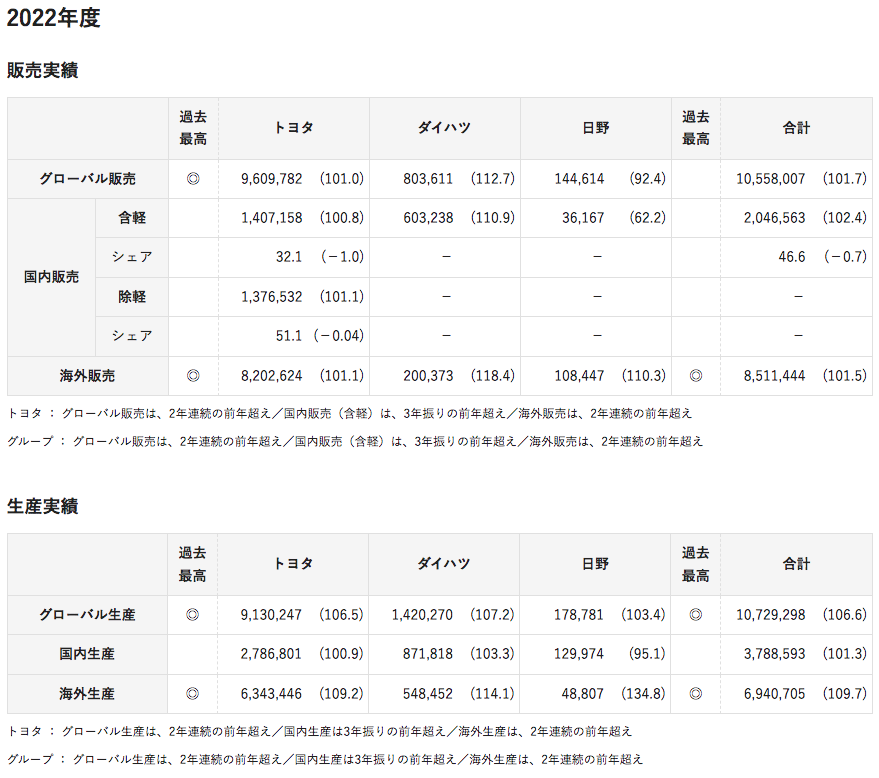Click the 2022年度 page heading
This screenshot has height=778, width=879.
(54, 18)
